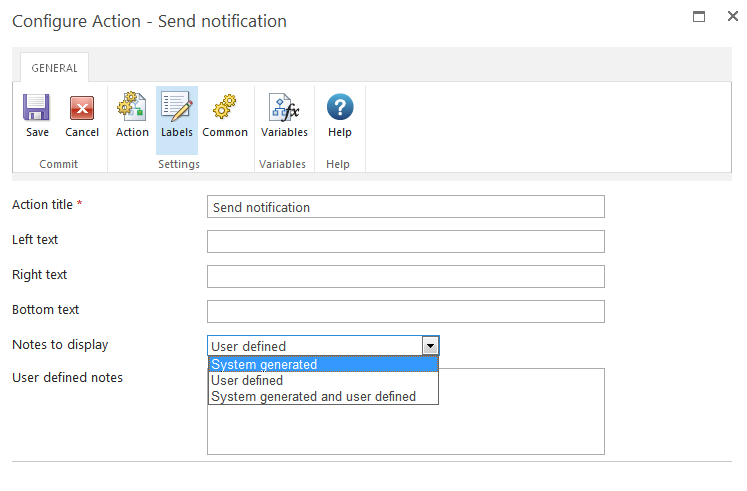Collapse the Notes to display dropdown arrow
The height and width of the screenshot is (491, 747).
[430, 346]
